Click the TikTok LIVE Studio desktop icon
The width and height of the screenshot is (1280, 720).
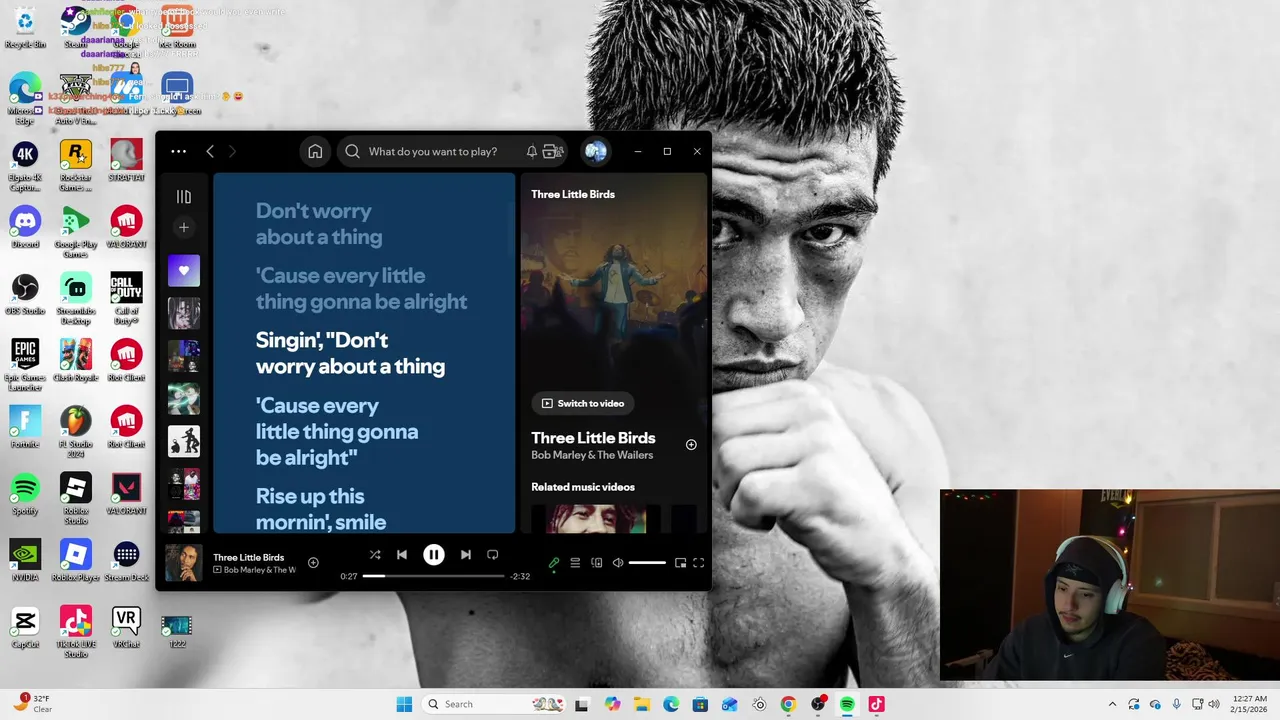click(75, 632)
